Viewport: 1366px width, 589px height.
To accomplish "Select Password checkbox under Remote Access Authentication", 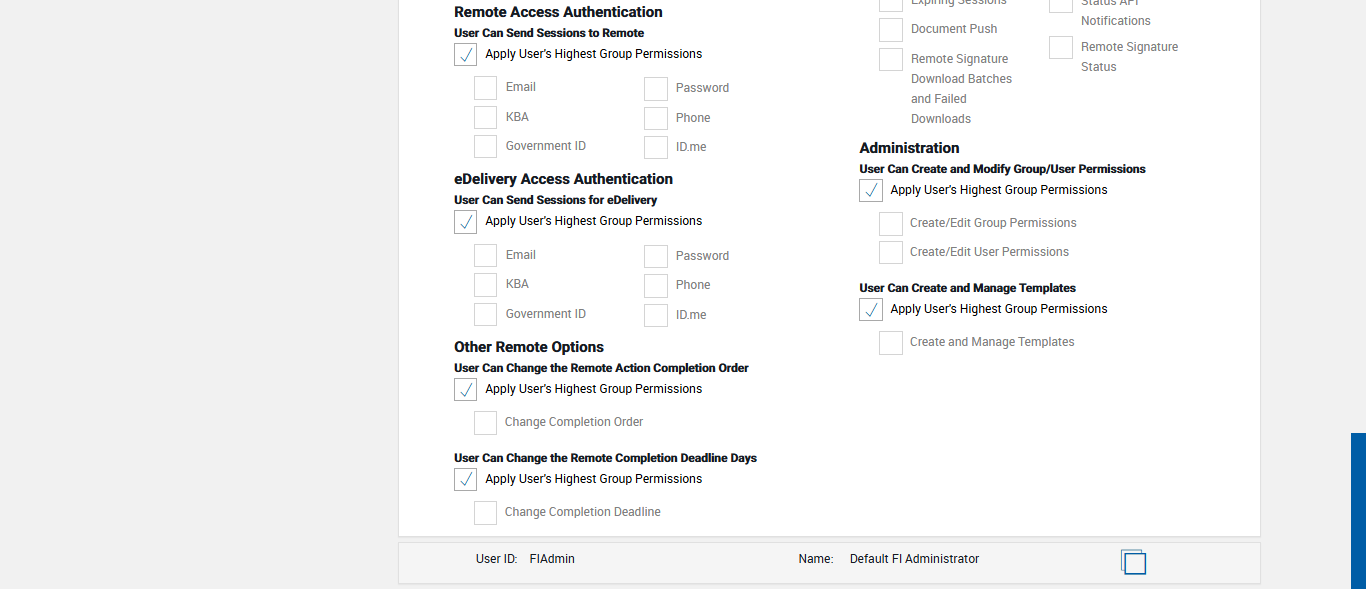I will (x=656, y=89).
